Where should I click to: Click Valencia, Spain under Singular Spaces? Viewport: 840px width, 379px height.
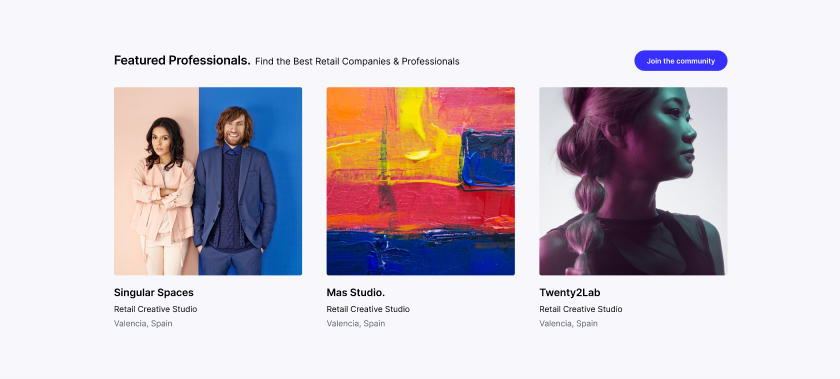pos(143,323)
